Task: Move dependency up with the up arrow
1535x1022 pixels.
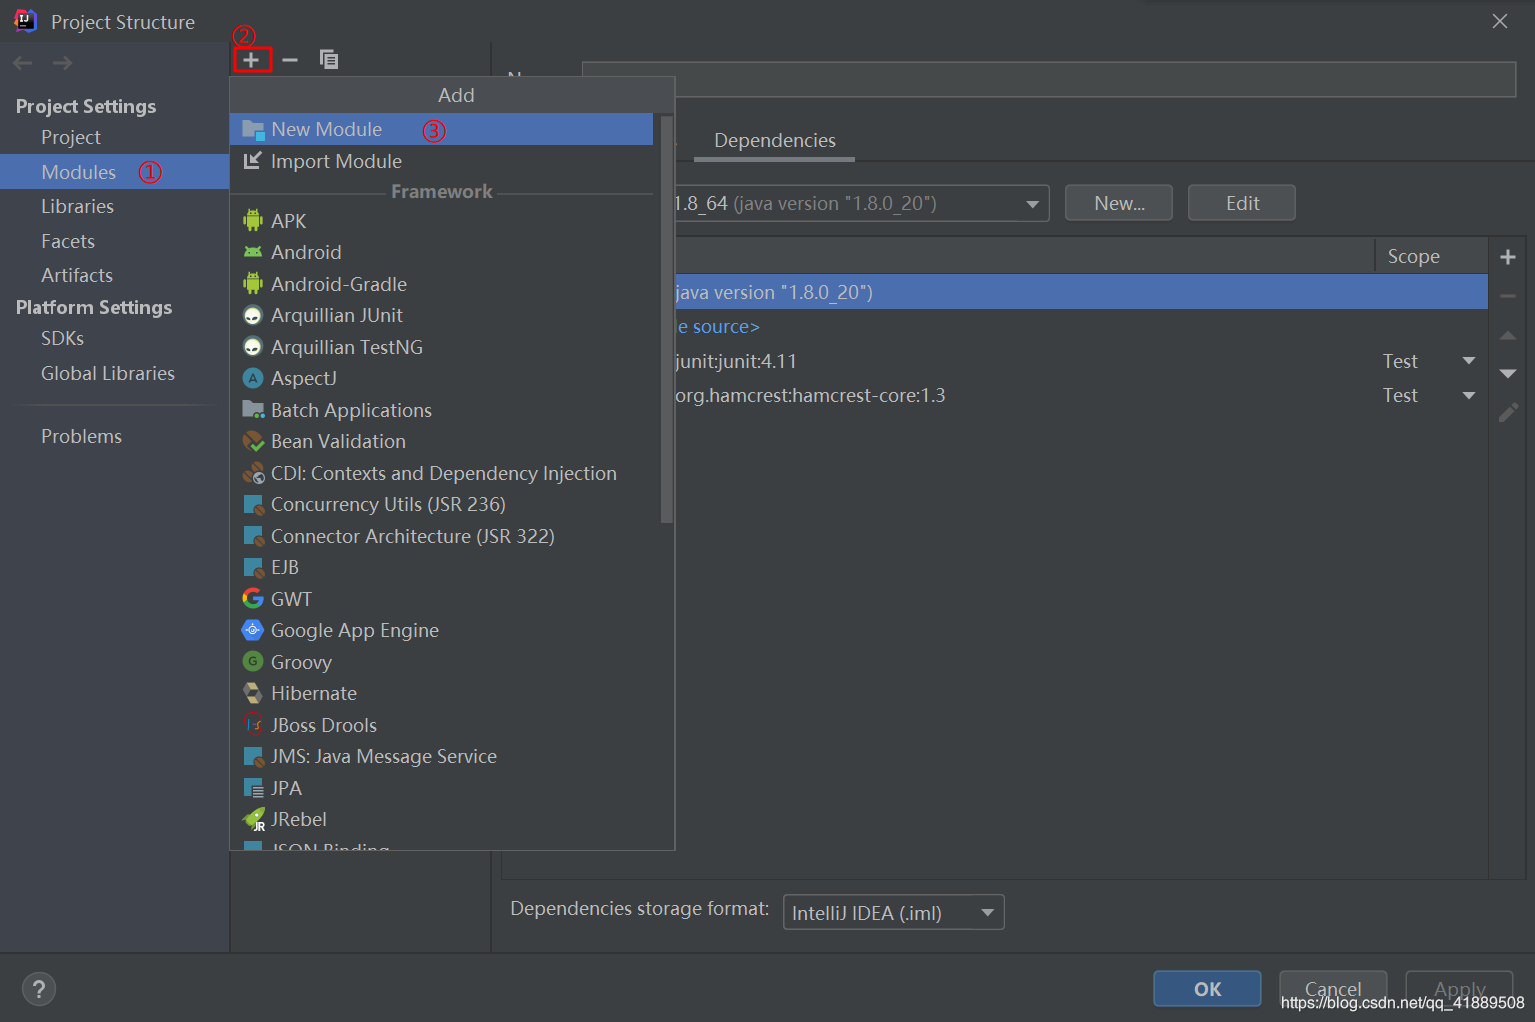Action: coord(1508,336)
